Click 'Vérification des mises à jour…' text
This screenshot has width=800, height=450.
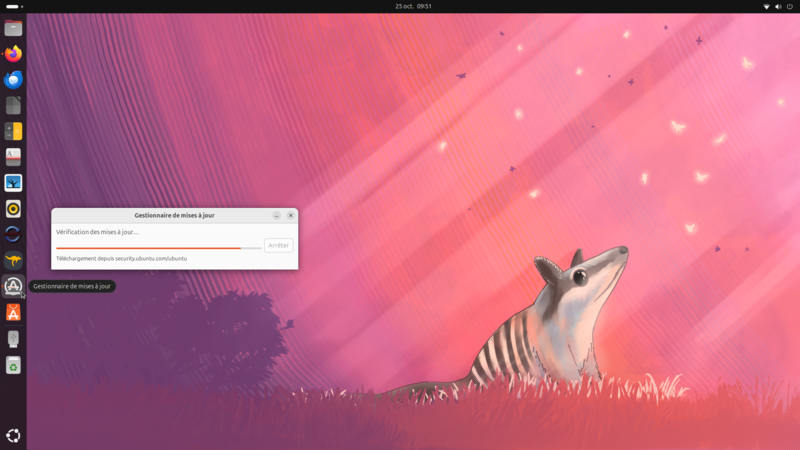pyautogui.click(x=97, y=232)
